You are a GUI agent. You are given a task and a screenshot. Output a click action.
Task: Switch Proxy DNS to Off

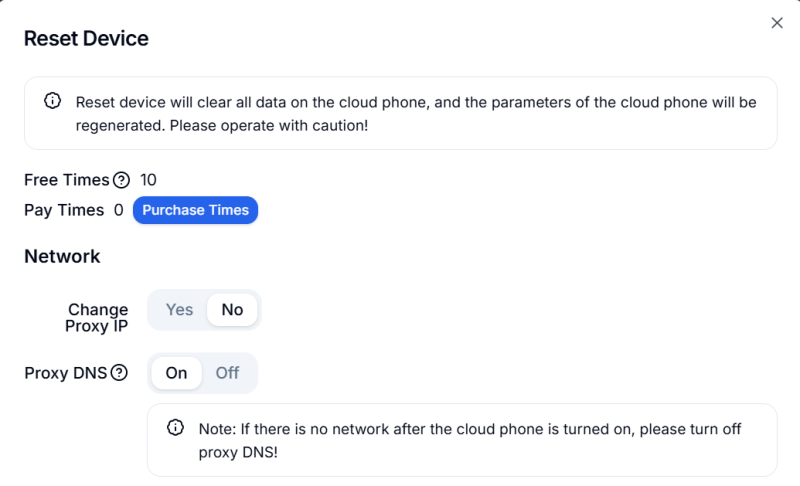point(228,373)
